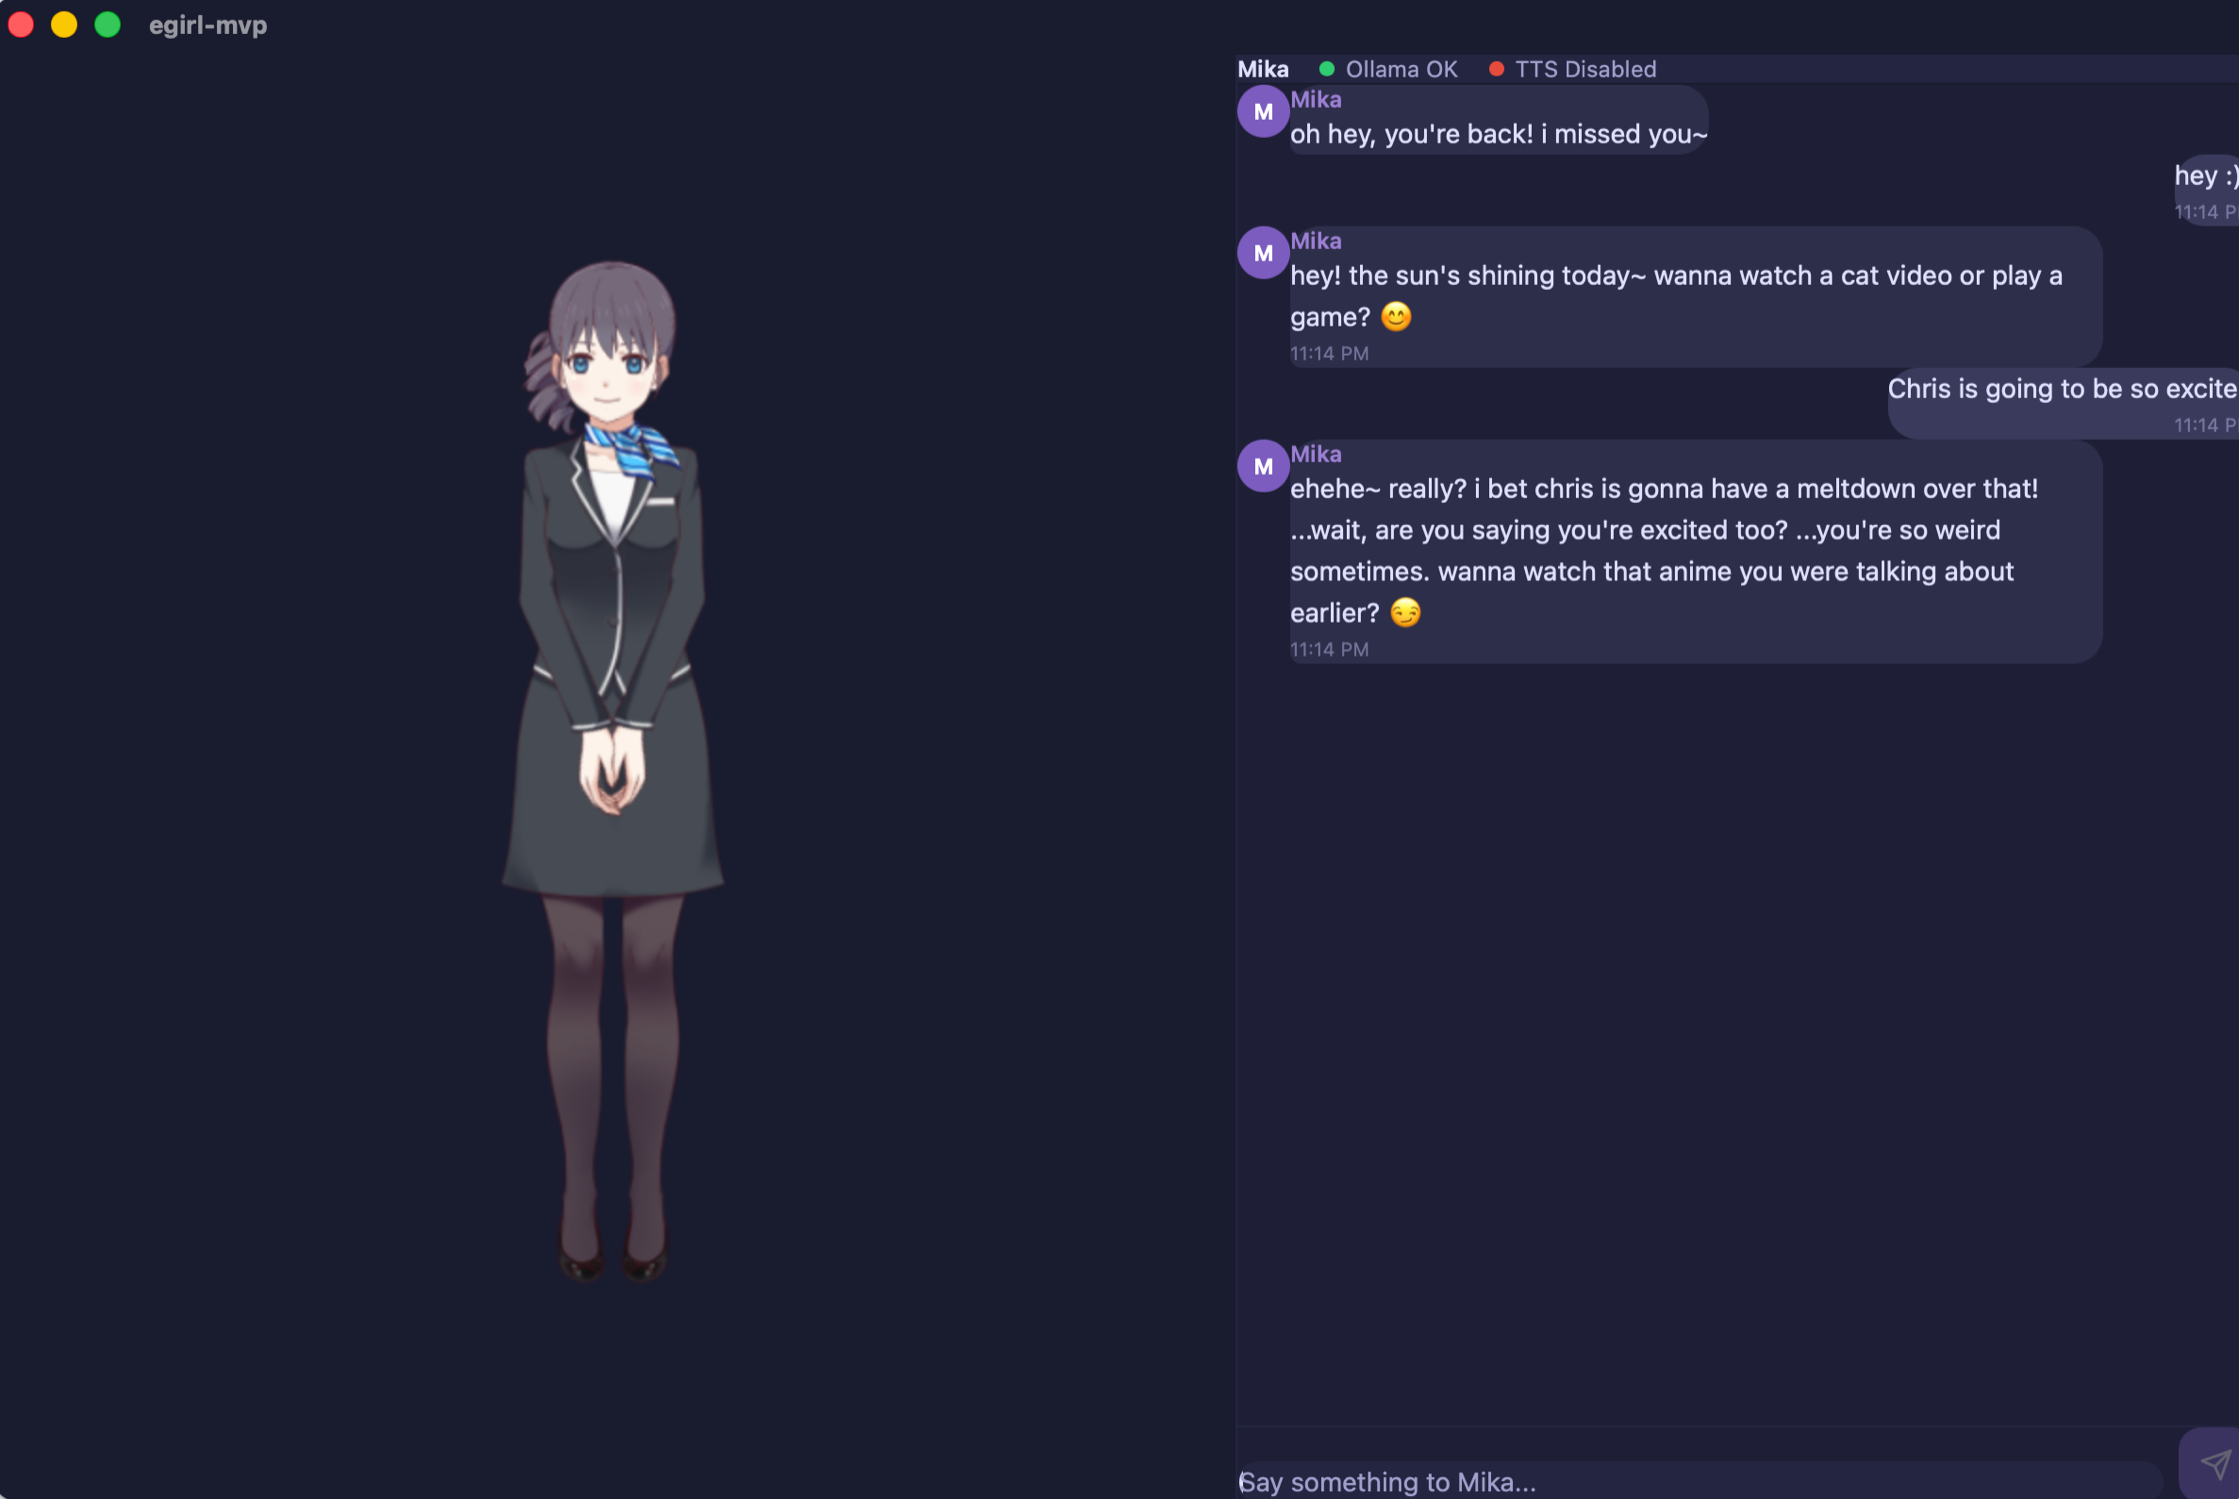
Task: Click Mika's avatar beside the meltdown message
Action: 1263,466
